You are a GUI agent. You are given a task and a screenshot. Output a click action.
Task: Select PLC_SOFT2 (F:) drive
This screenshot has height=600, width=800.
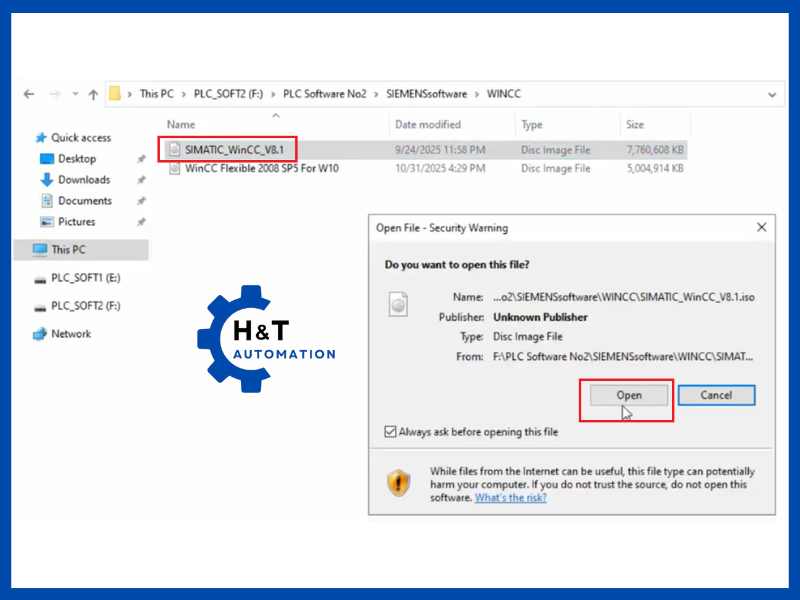click(85, 306)
